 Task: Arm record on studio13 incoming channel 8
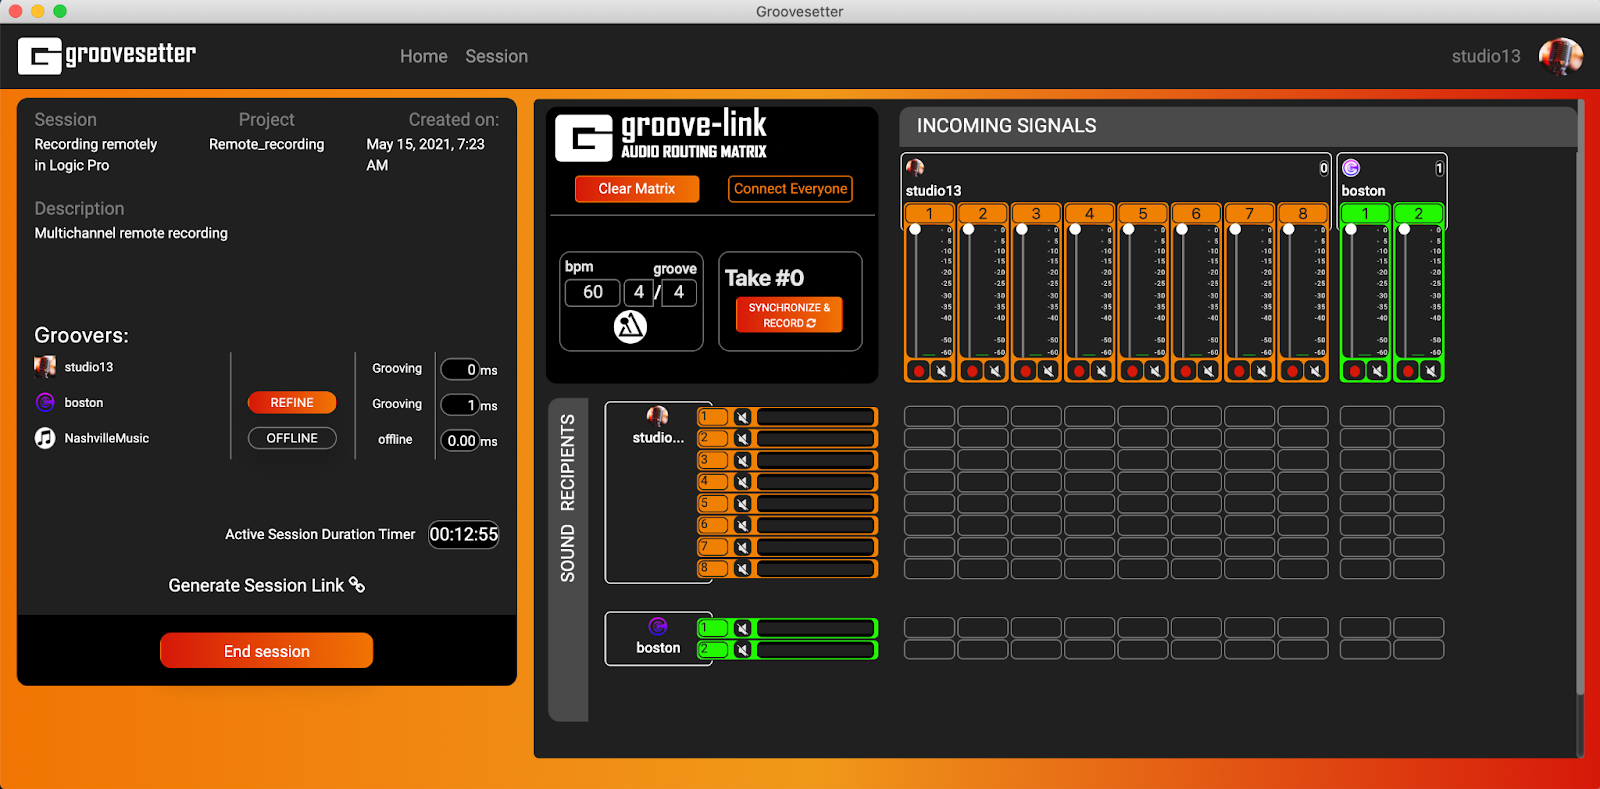click(x=1292, y=371)
